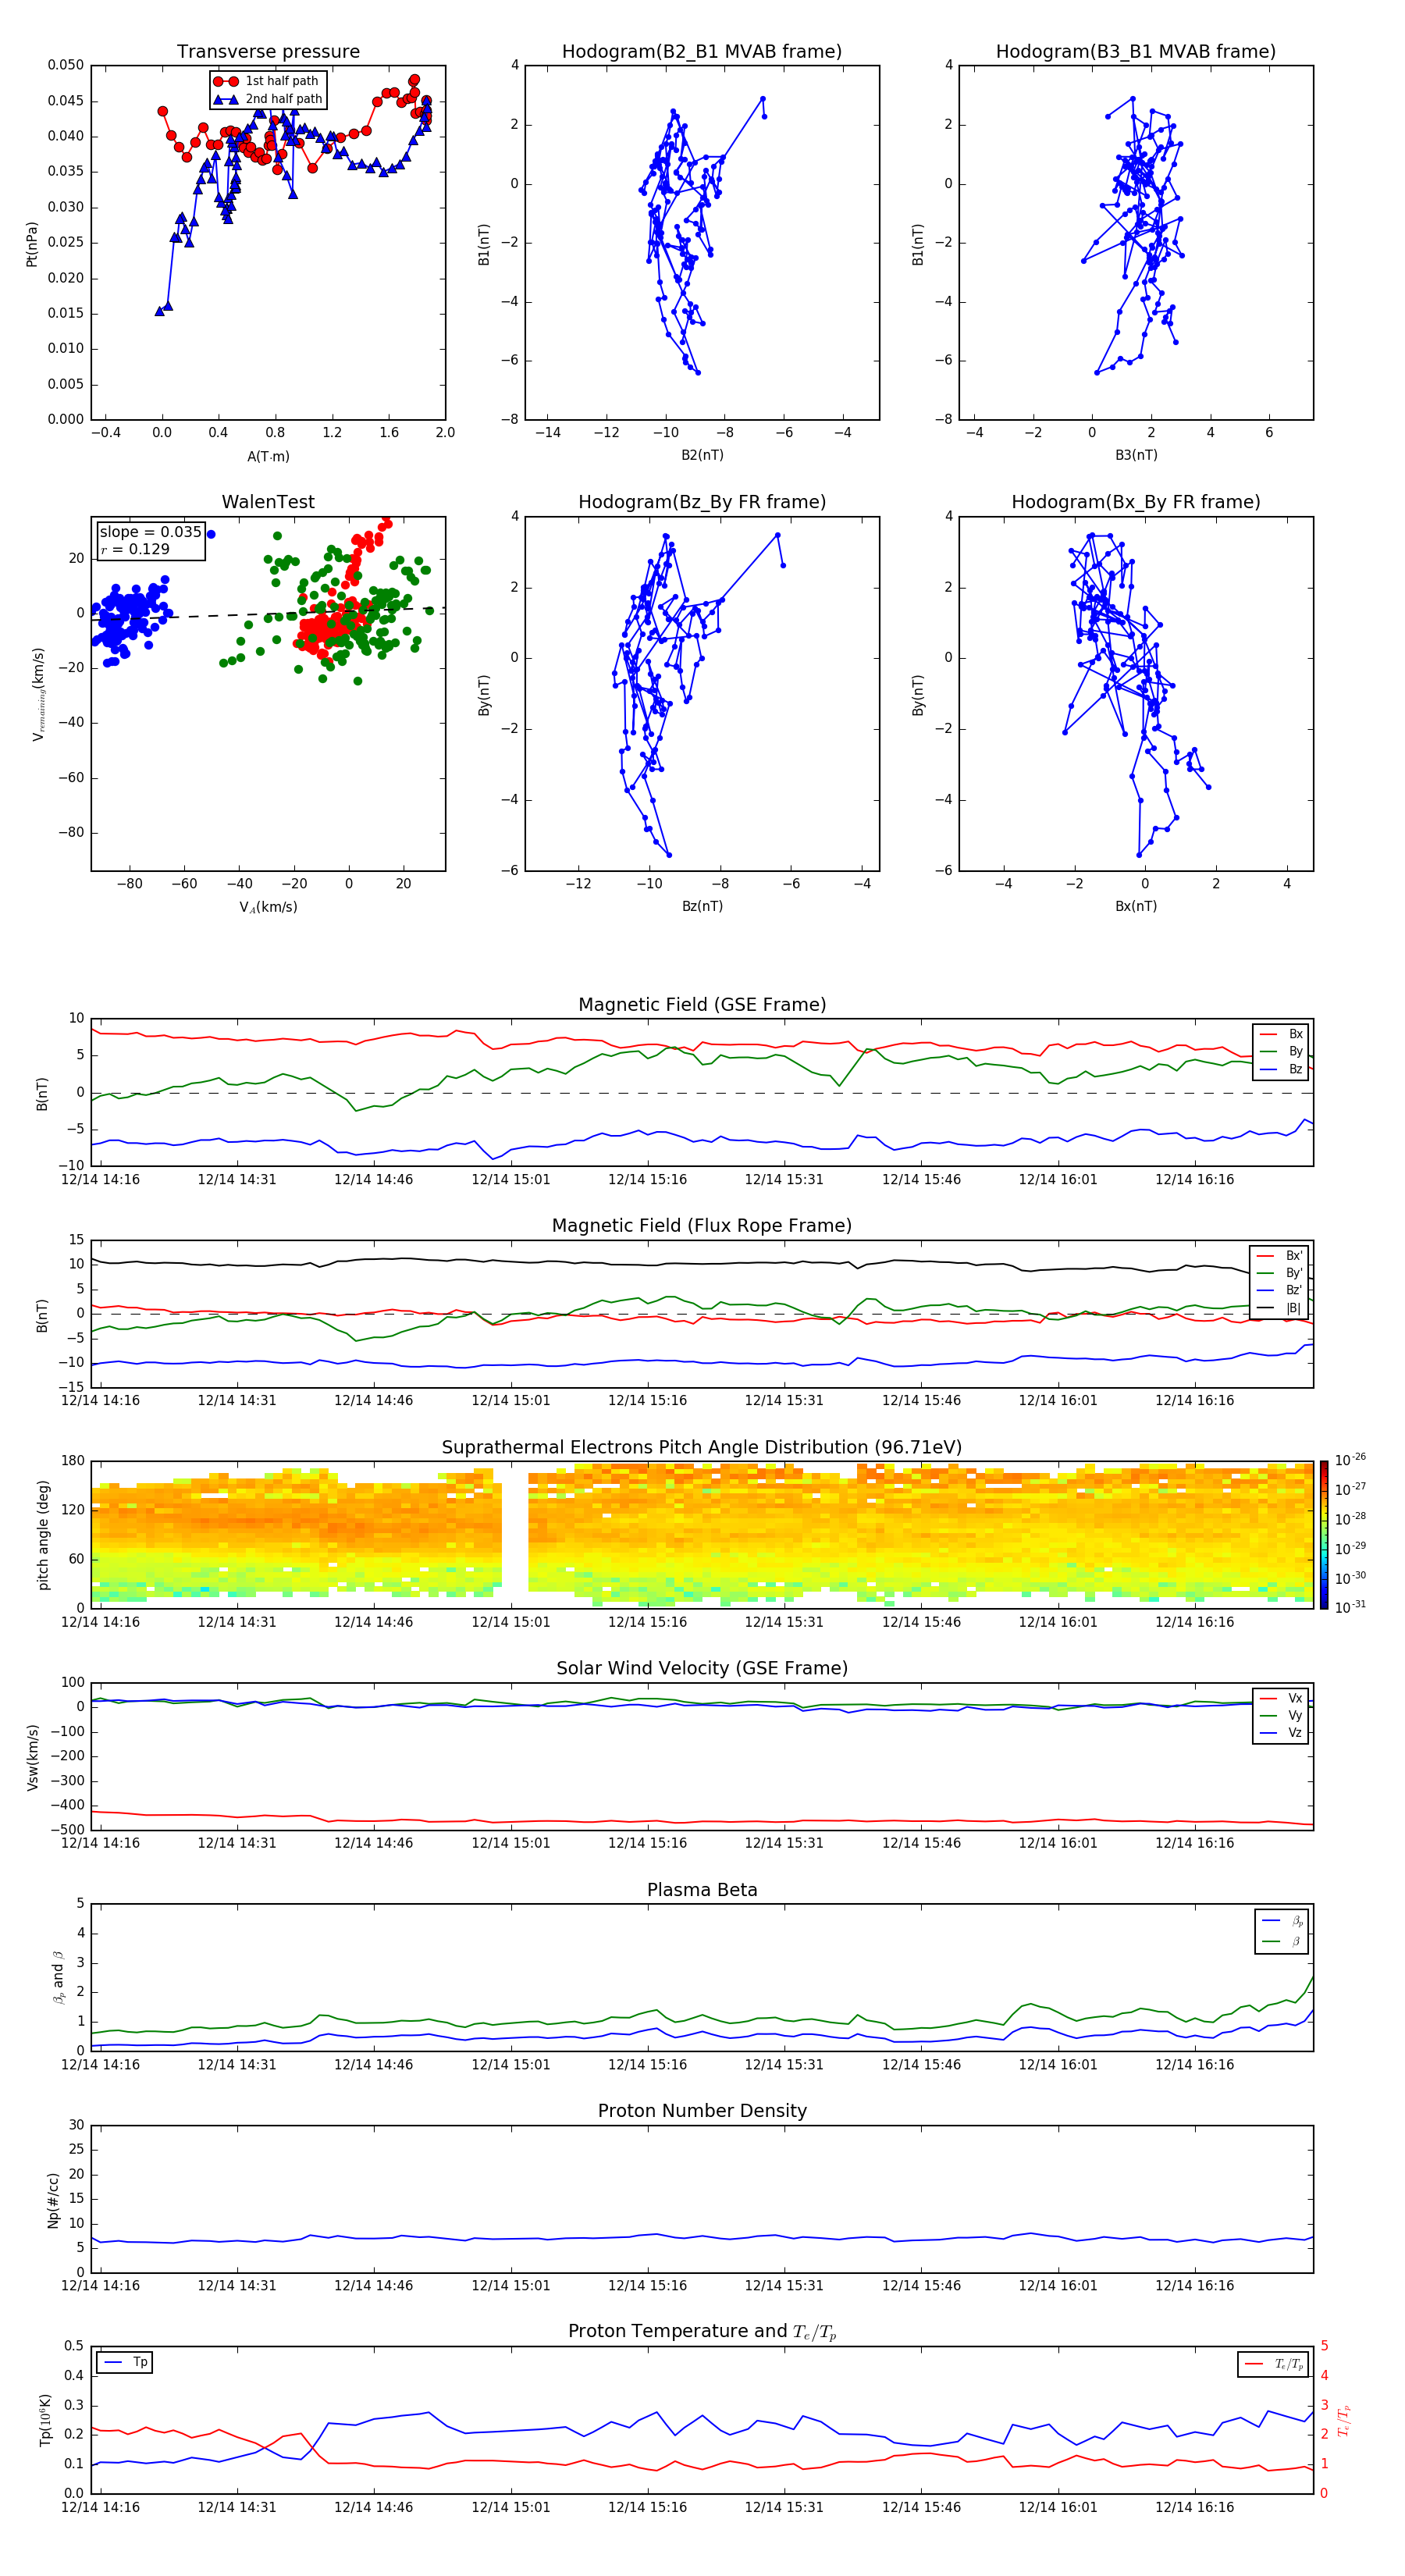
Task: Select '2nd half path' legend entry
Action: (x=268, y=99)
